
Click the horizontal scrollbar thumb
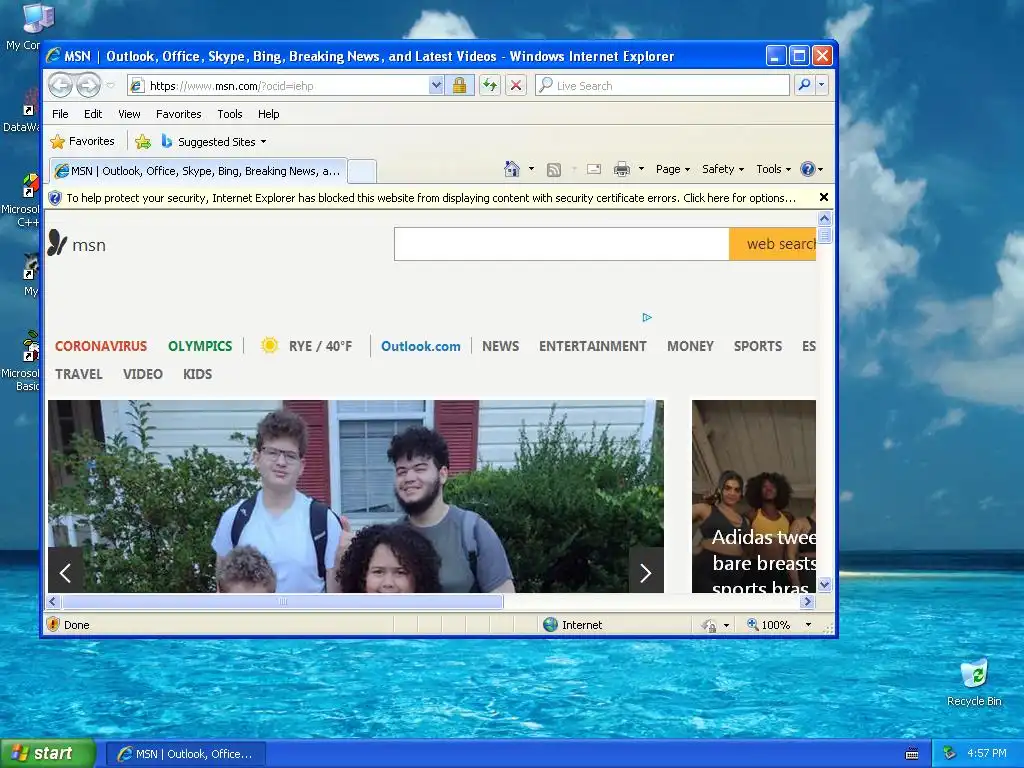[x=282, y=601]
